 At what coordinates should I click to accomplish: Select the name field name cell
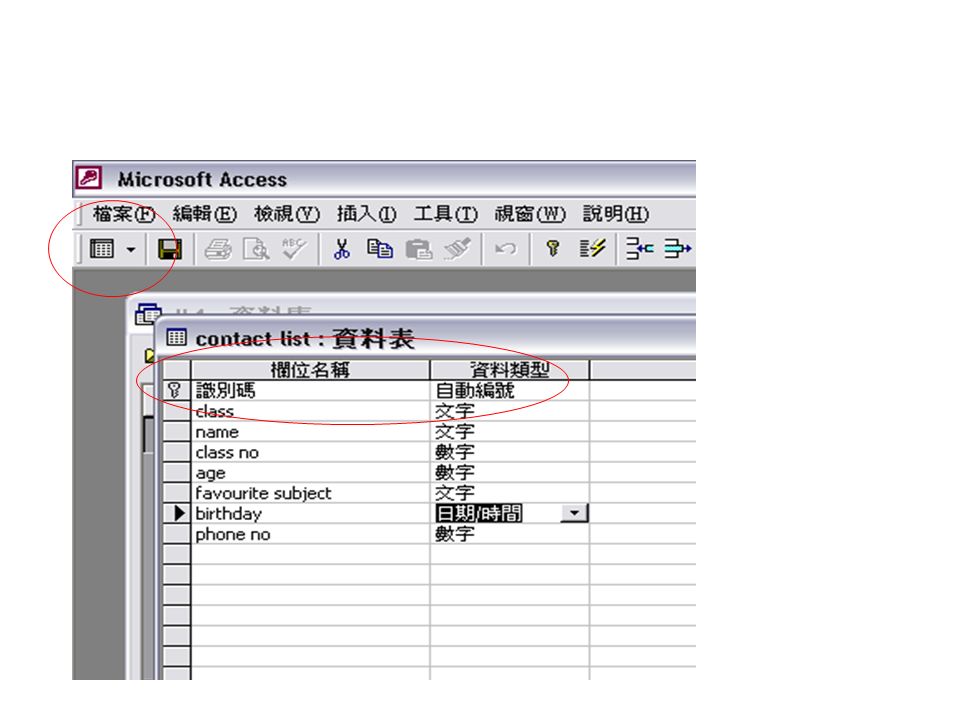tap(310, 432)
